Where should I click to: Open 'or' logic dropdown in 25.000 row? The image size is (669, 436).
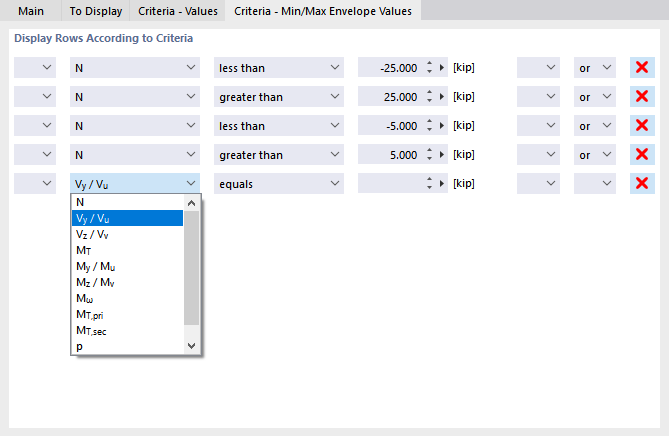click(x=595, y=96)
